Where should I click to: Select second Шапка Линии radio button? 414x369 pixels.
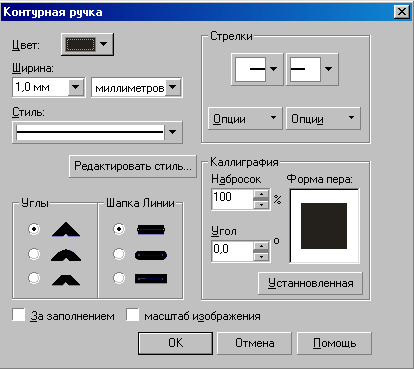119,254
